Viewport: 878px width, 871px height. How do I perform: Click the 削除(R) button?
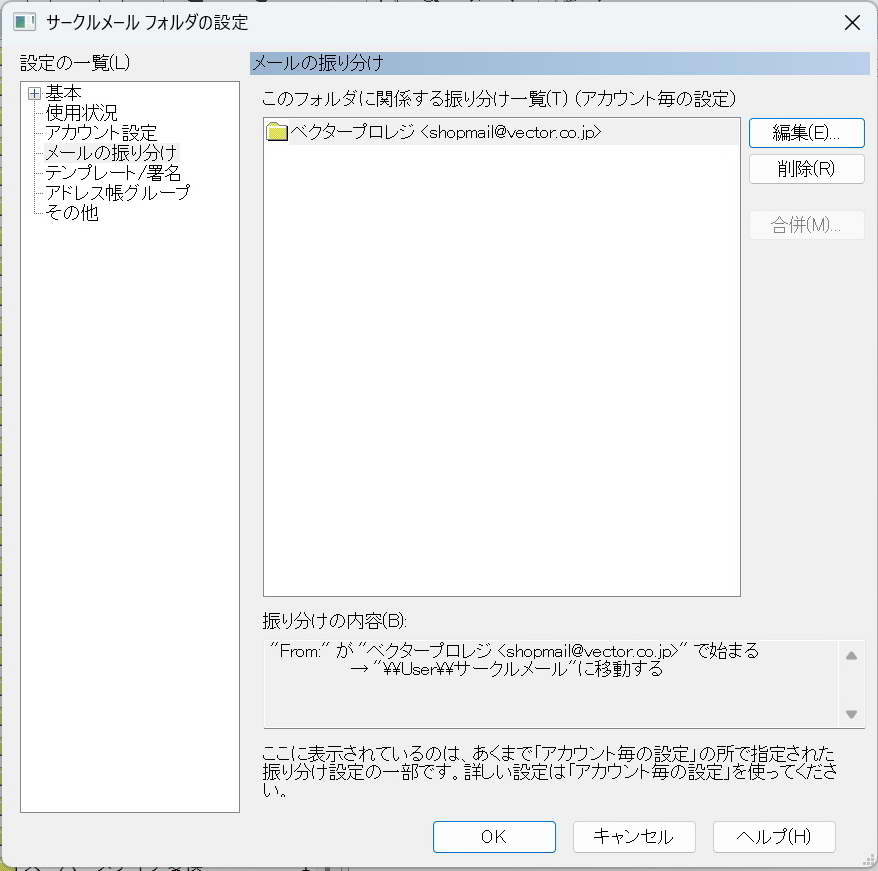coord(806,169)
